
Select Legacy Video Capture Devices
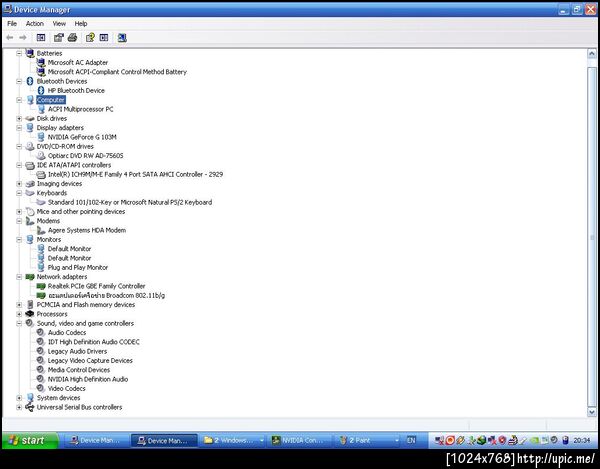point(90,360)
